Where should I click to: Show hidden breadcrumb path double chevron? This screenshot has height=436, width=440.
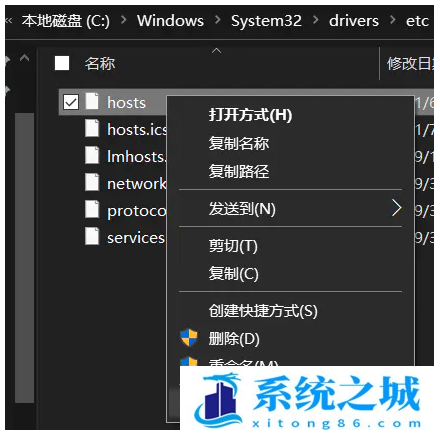point(9,21)
